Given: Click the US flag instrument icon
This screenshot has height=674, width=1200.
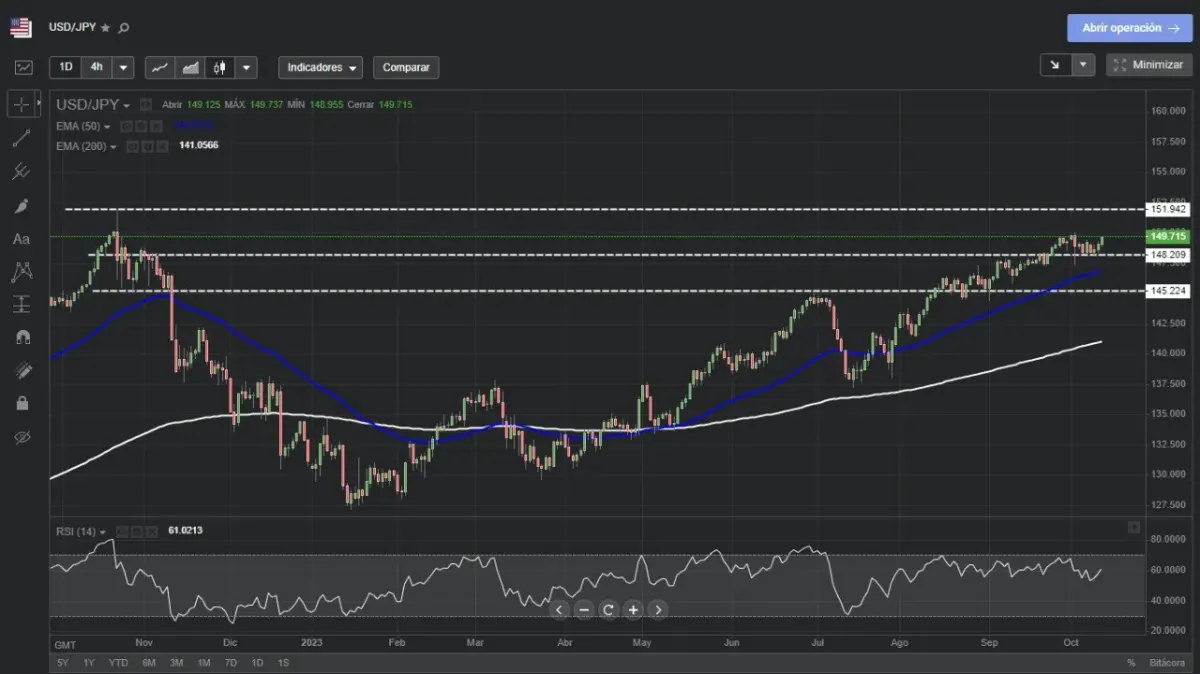Looking at the screenshot, I should [20, 27].
